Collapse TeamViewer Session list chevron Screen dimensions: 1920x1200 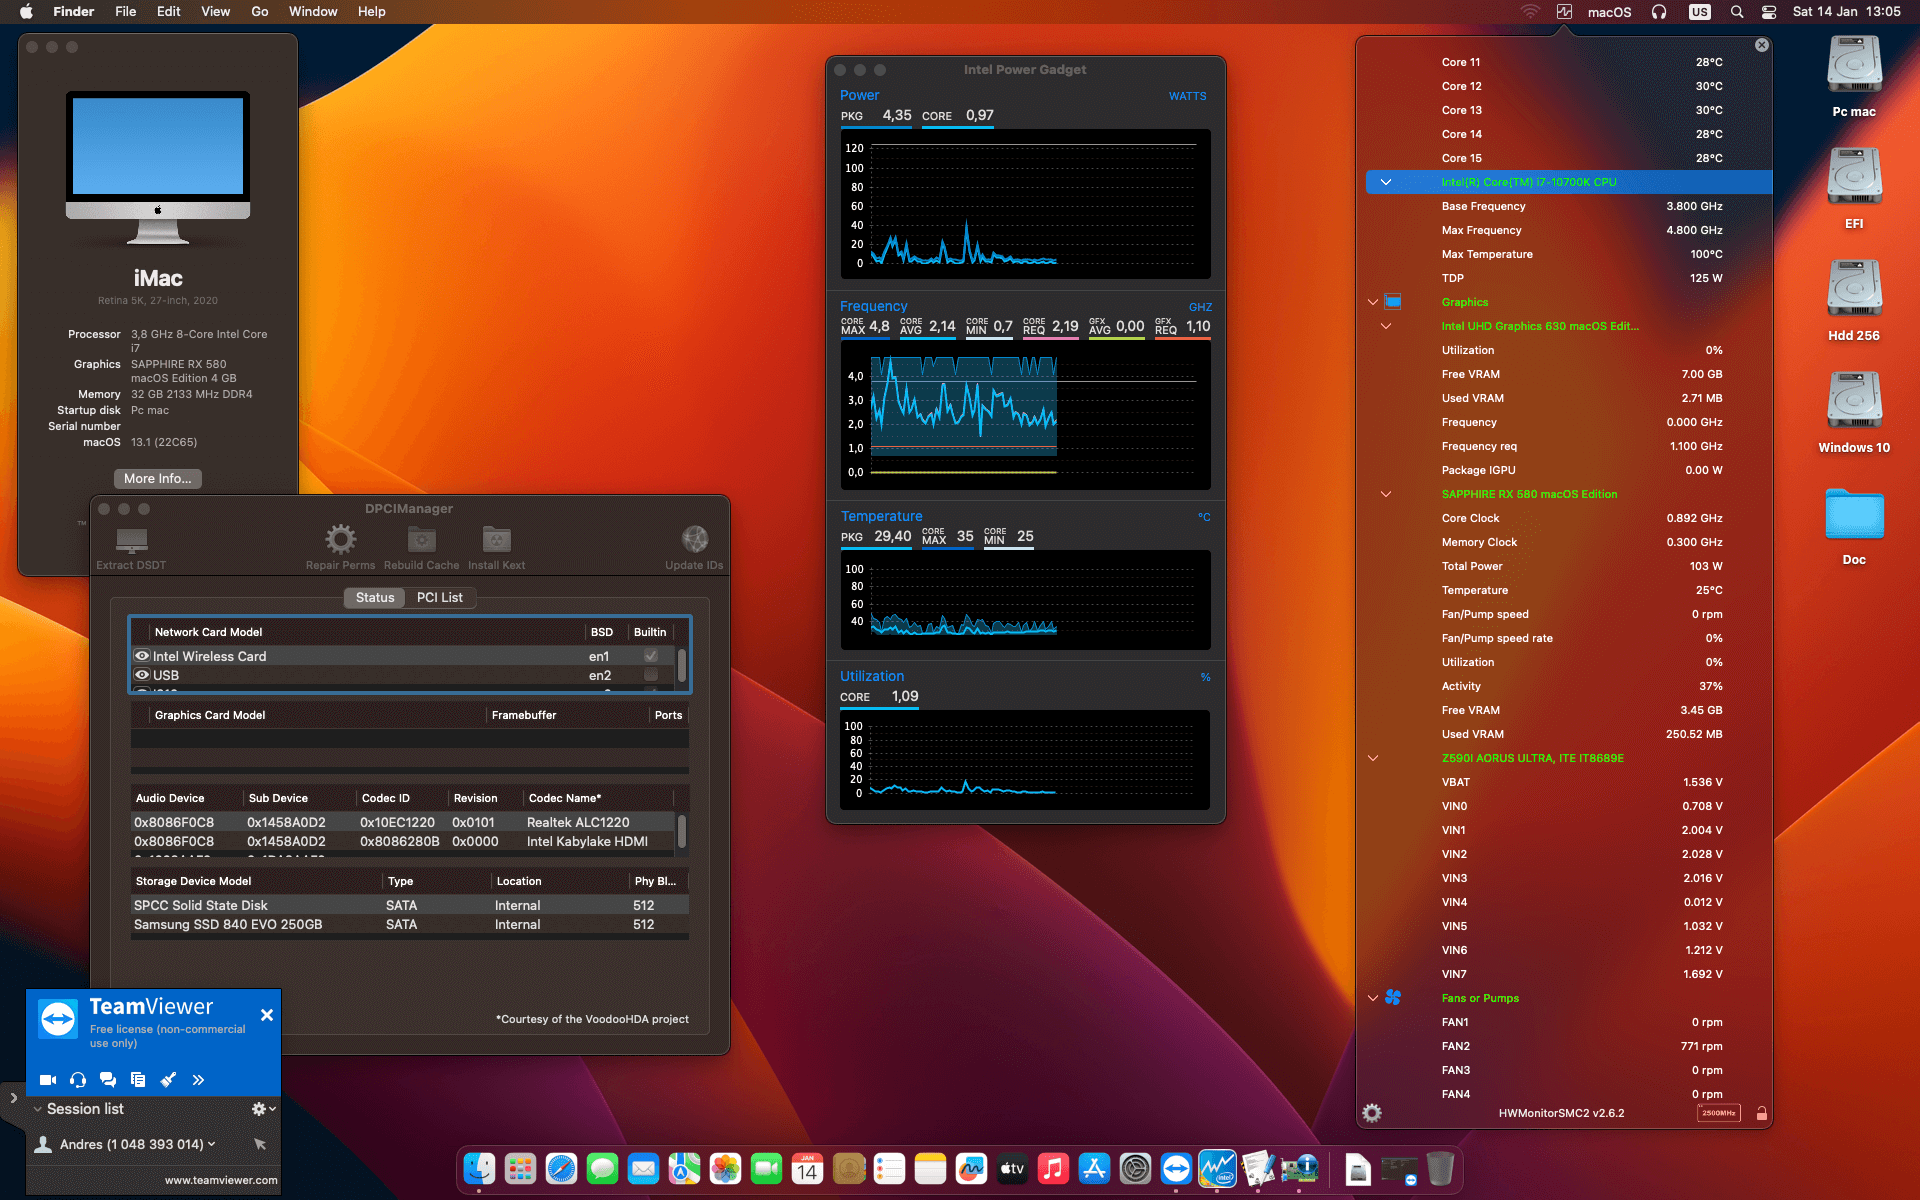[x=37, y=1109]
